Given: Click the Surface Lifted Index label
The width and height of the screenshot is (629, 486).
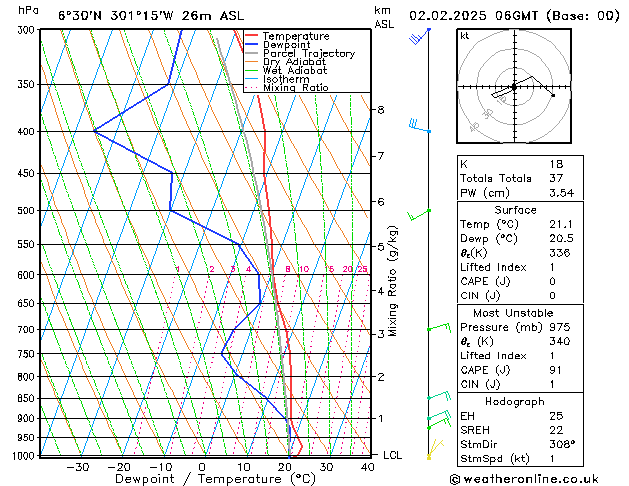Looking at the screenshot, I should point(493,267).
